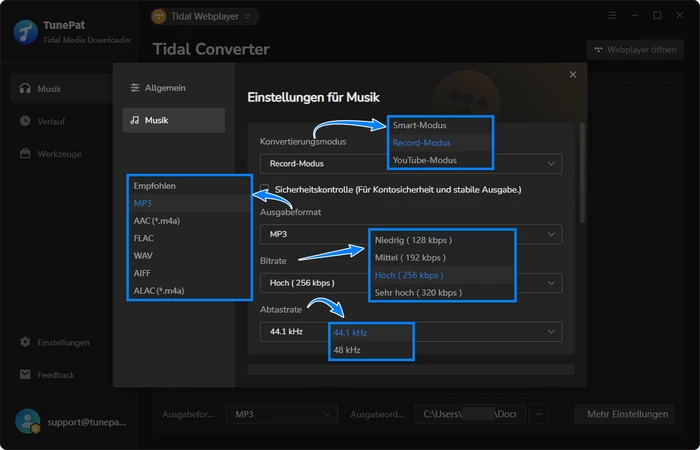The height and width of the screenshot is (450, 700).
Task: Click the toolbox icon beside Werkzeuge
Action: pyautogui.click(x=25, y=154)
